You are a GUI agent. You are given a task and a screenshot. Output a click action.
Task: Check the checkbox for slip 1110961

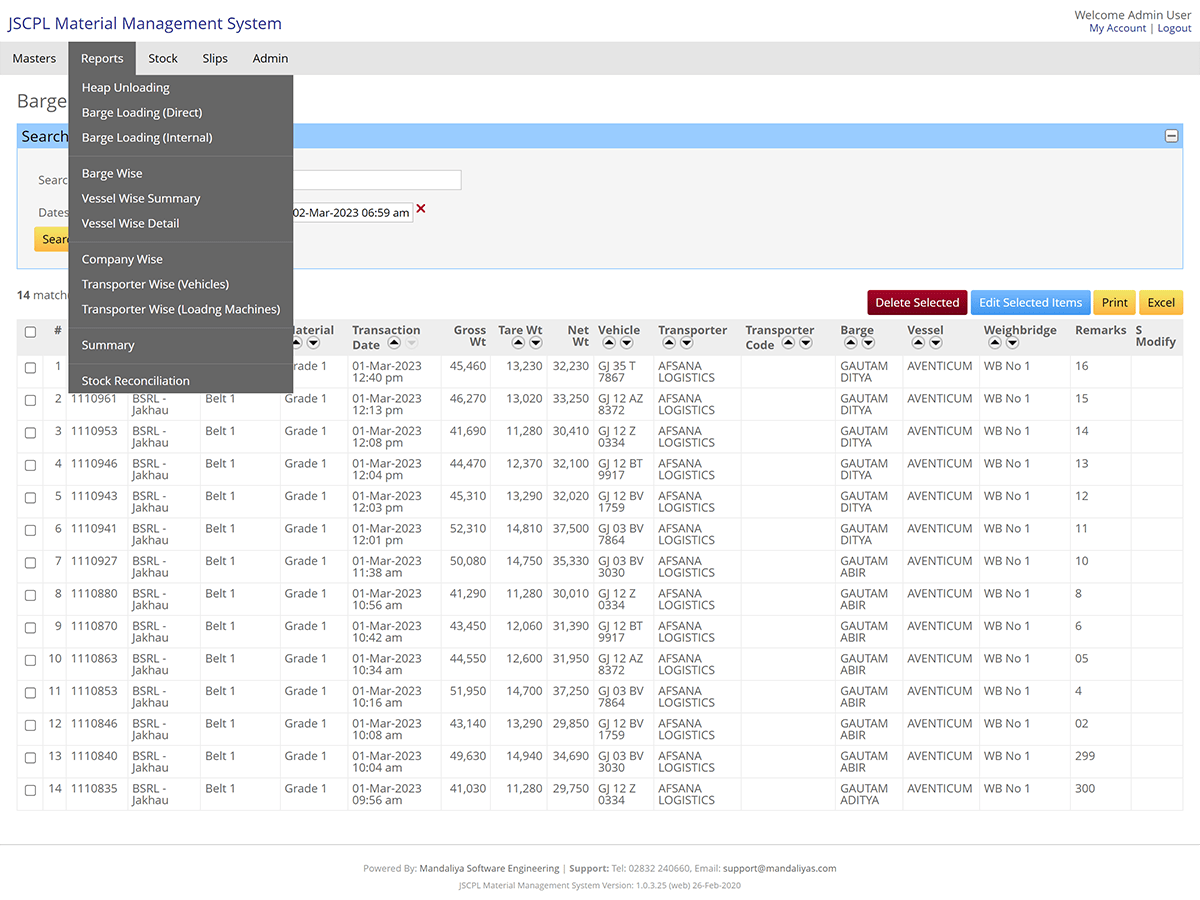click(x=30, y=400)
